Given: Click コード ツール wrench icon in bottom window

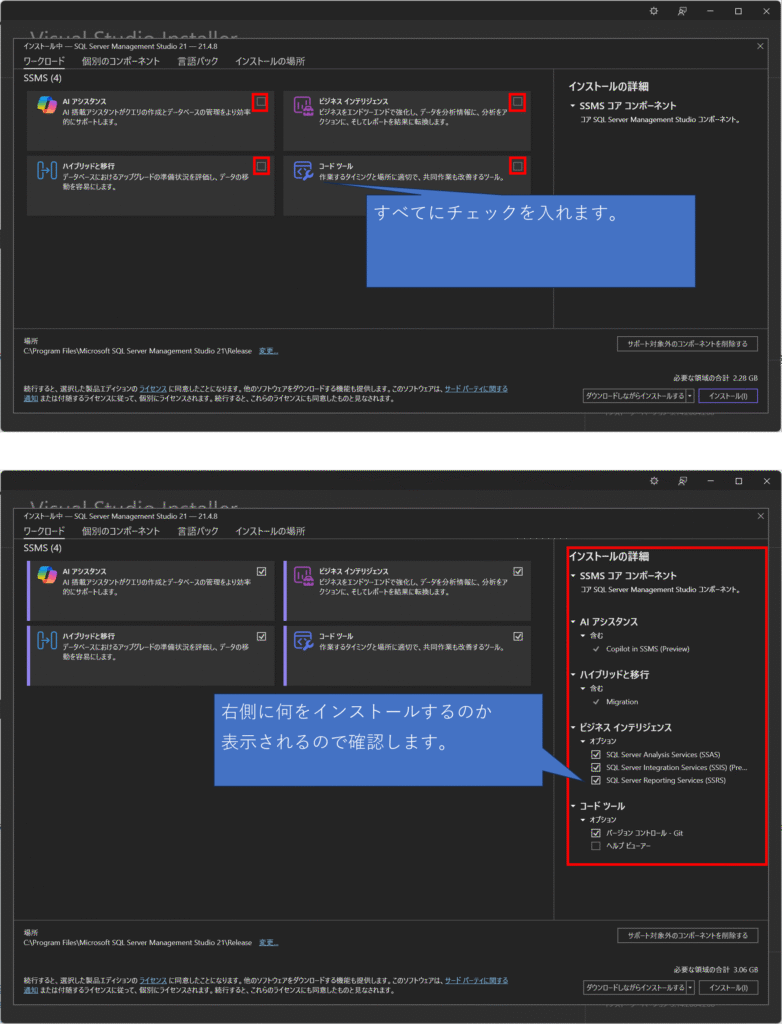Looking at the screenshot, I should point(303,640).
